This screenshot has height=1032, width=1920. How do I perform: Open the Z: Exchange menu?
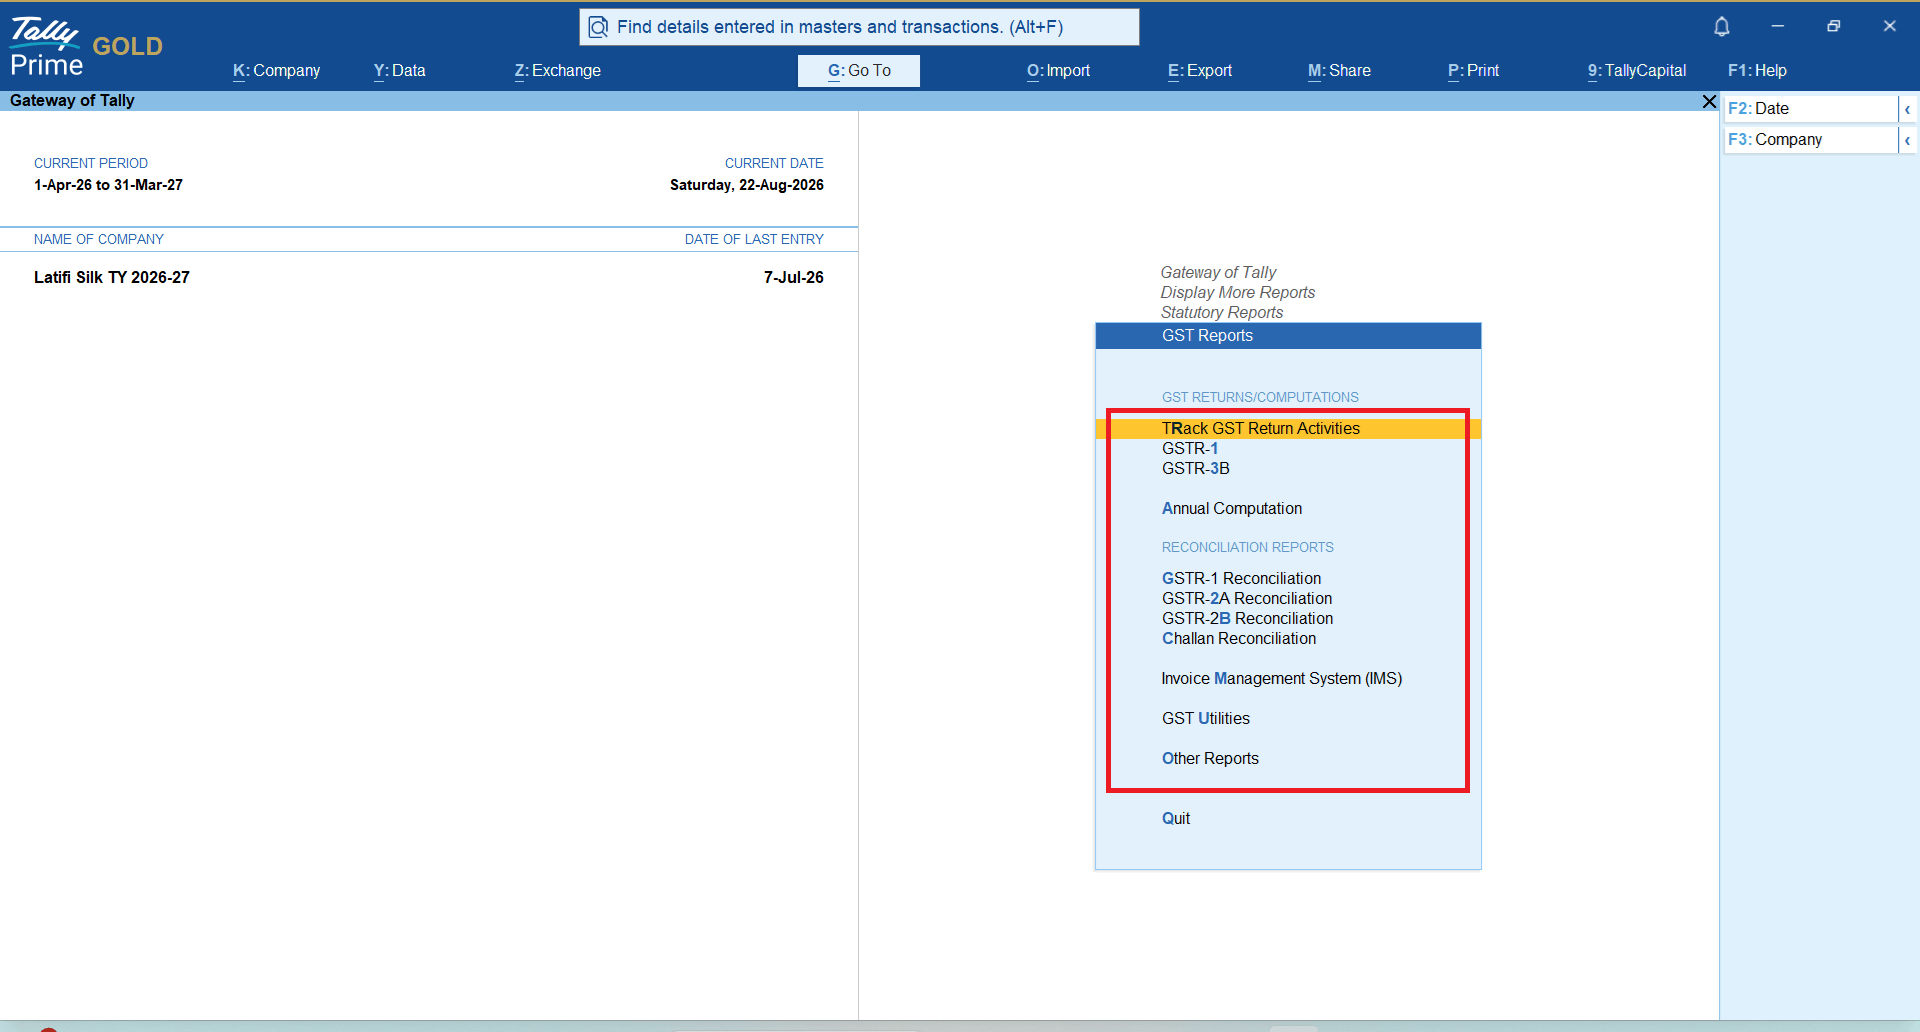tap(557, 71)
